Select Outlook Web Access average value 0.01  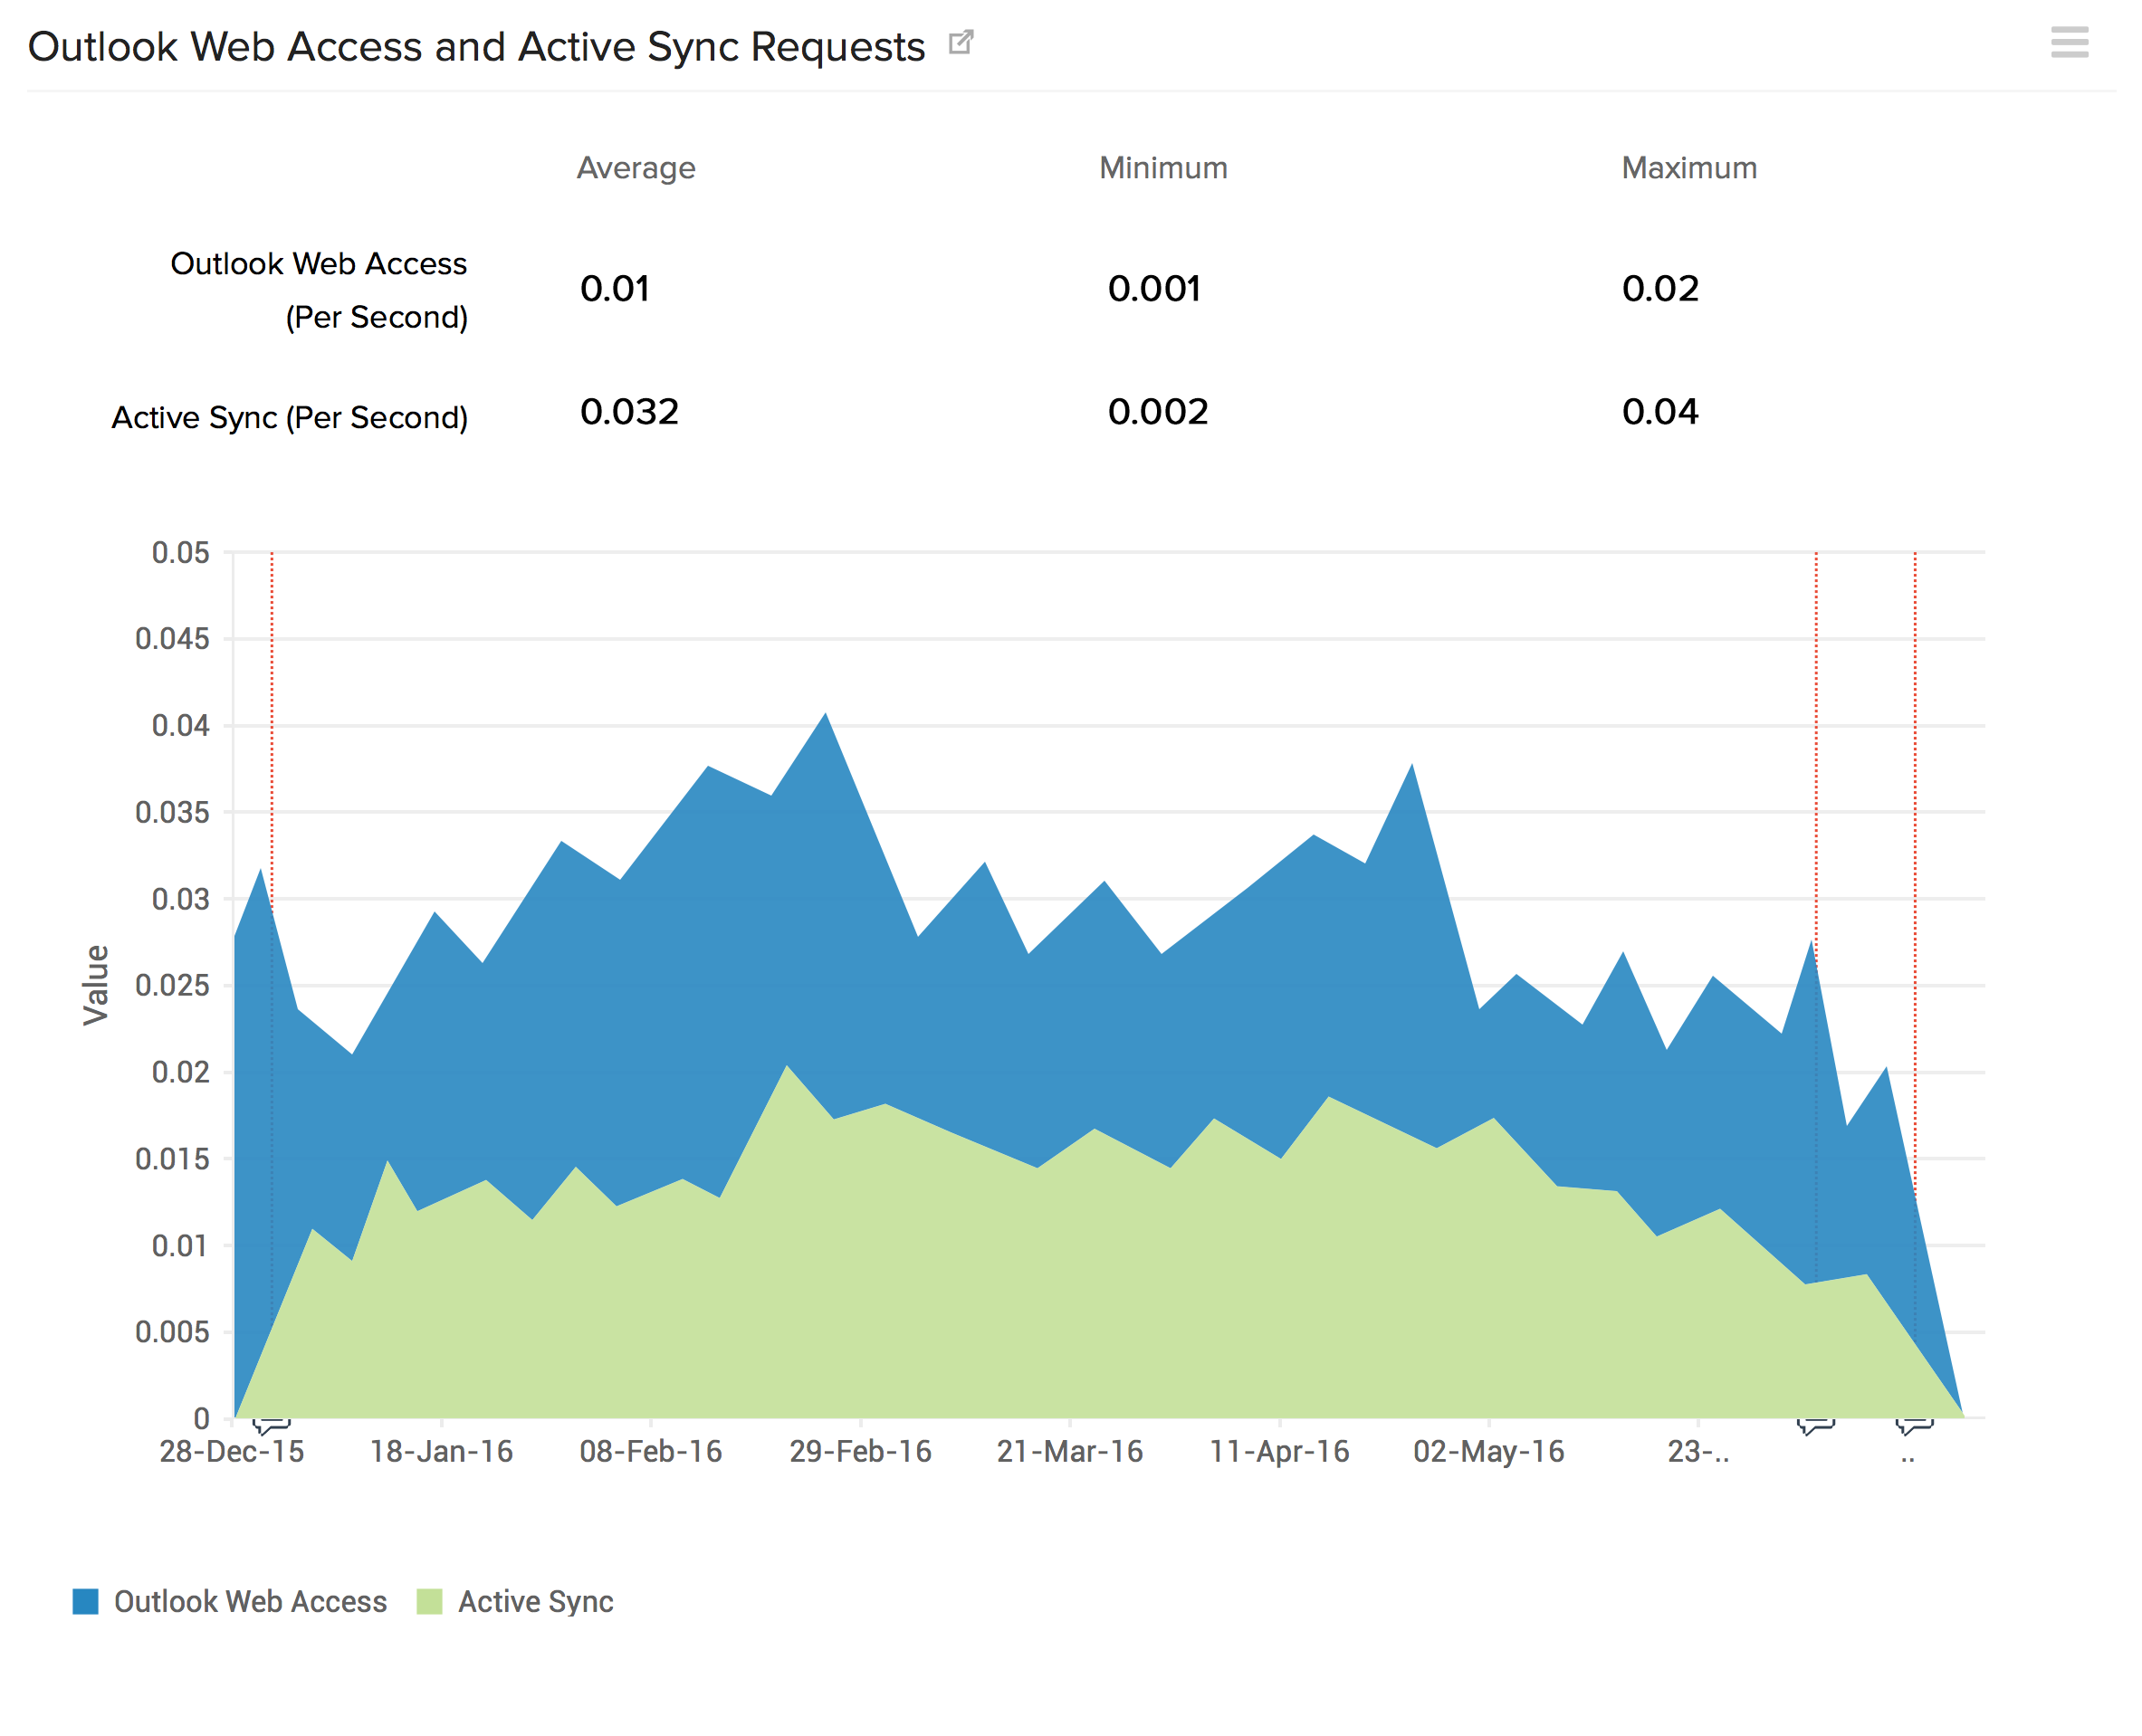[x=615, y=289]
